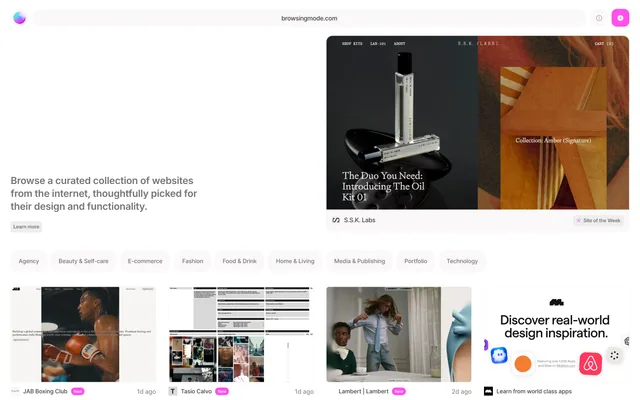Click the 2d ago label for Lambert | Lambert
This screenshot has height=400, width=640.
[462, 391]
